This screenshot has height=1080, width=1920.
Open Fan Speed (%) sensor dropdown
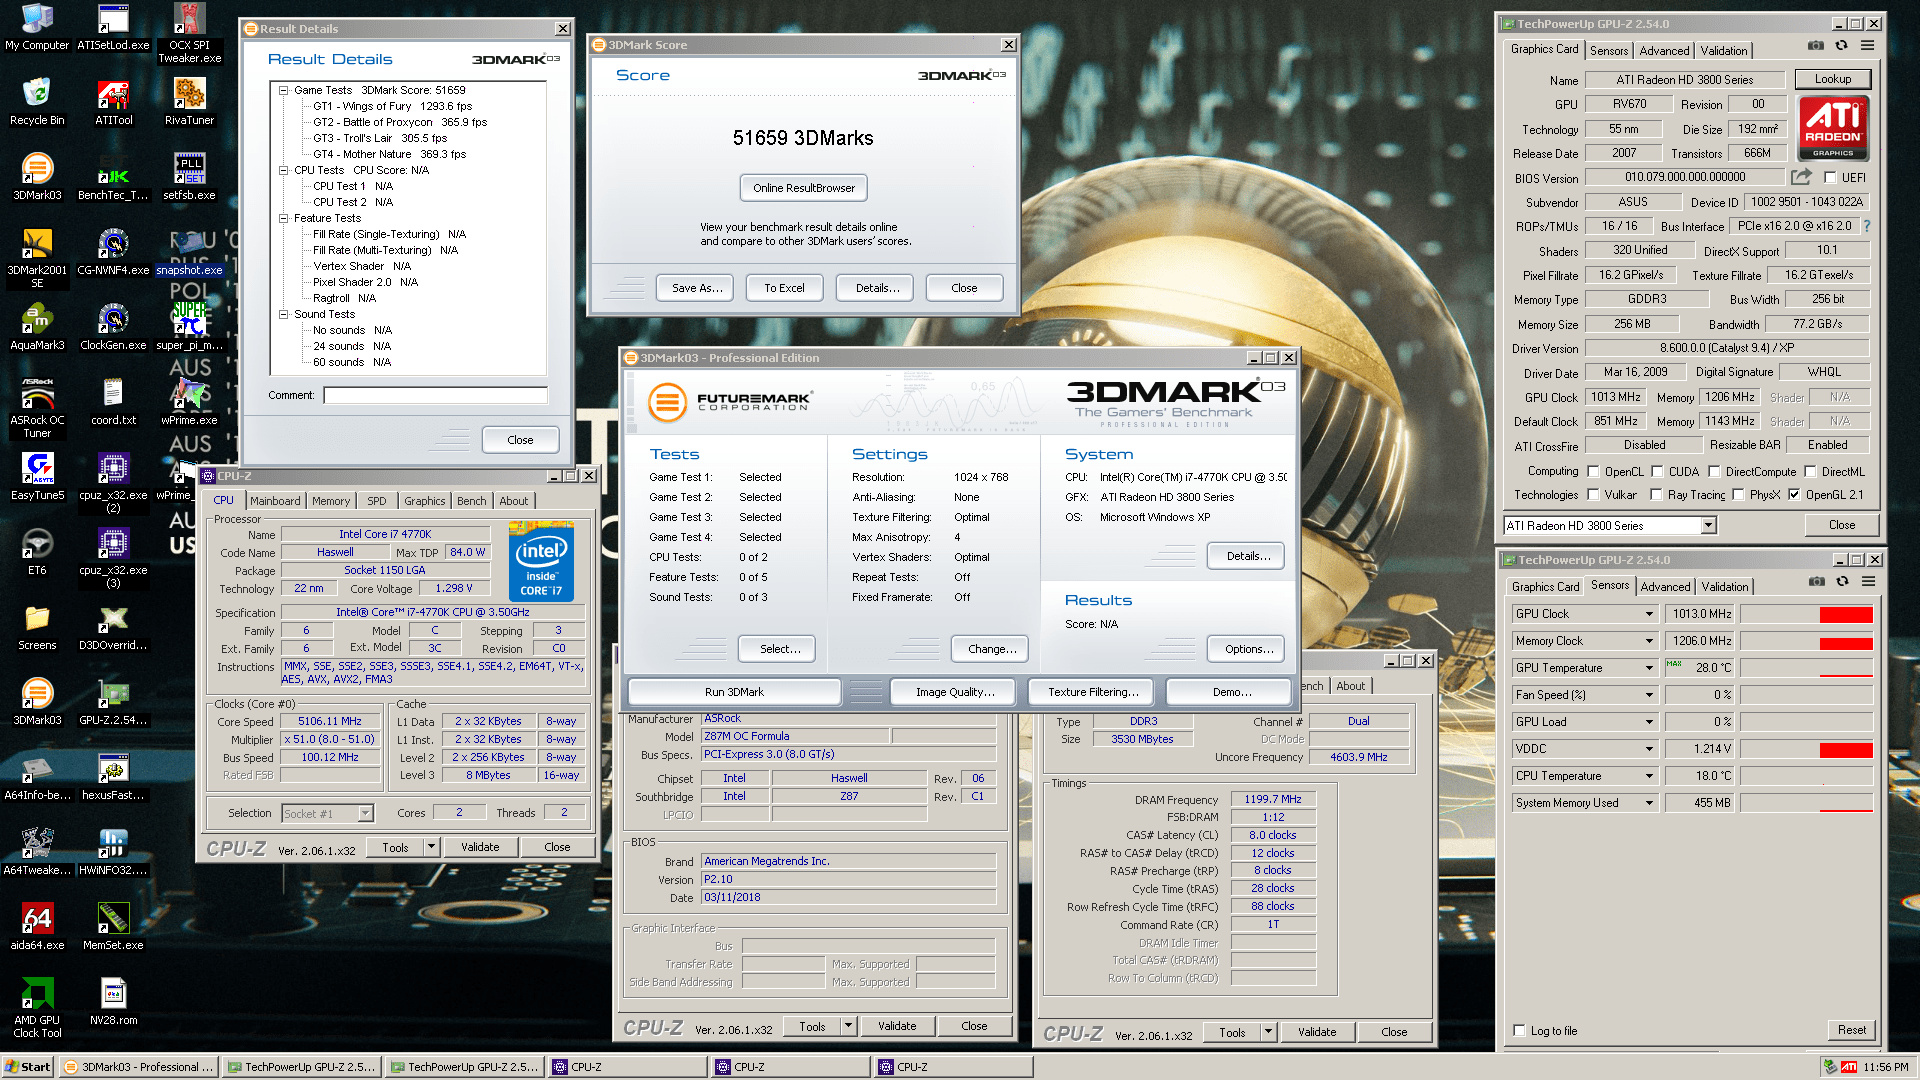[1649, 695]
